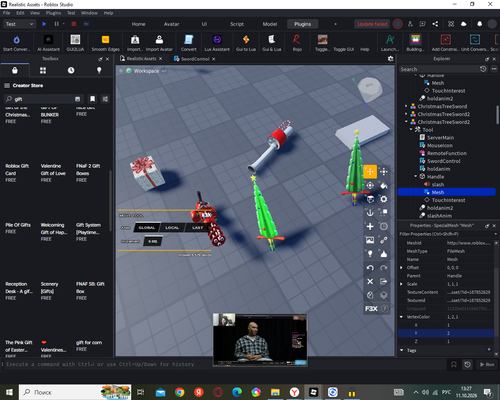Screen dimensions: 500x400
Task: Open the Home ribbon tab
Action: tap(138, 24)
